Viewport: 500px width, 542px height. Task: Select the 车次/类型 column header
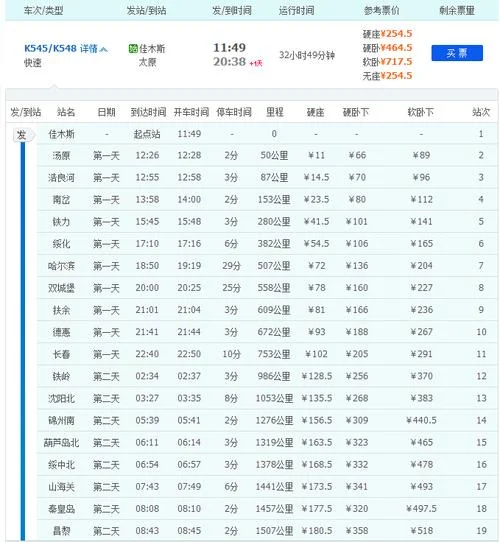[x=43, y=10]
